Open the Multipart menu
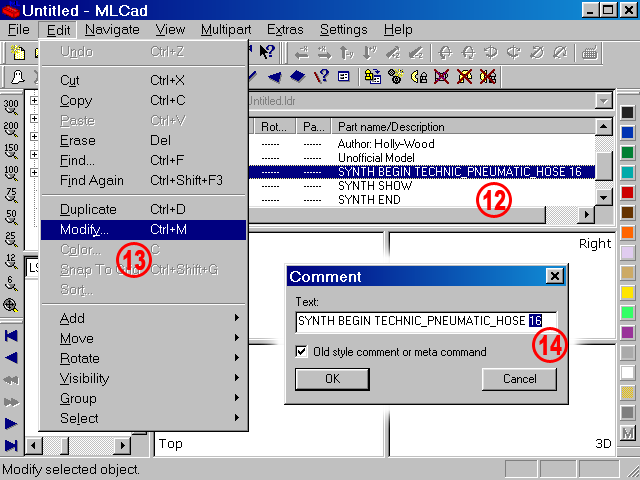 (x=226, y=30)
